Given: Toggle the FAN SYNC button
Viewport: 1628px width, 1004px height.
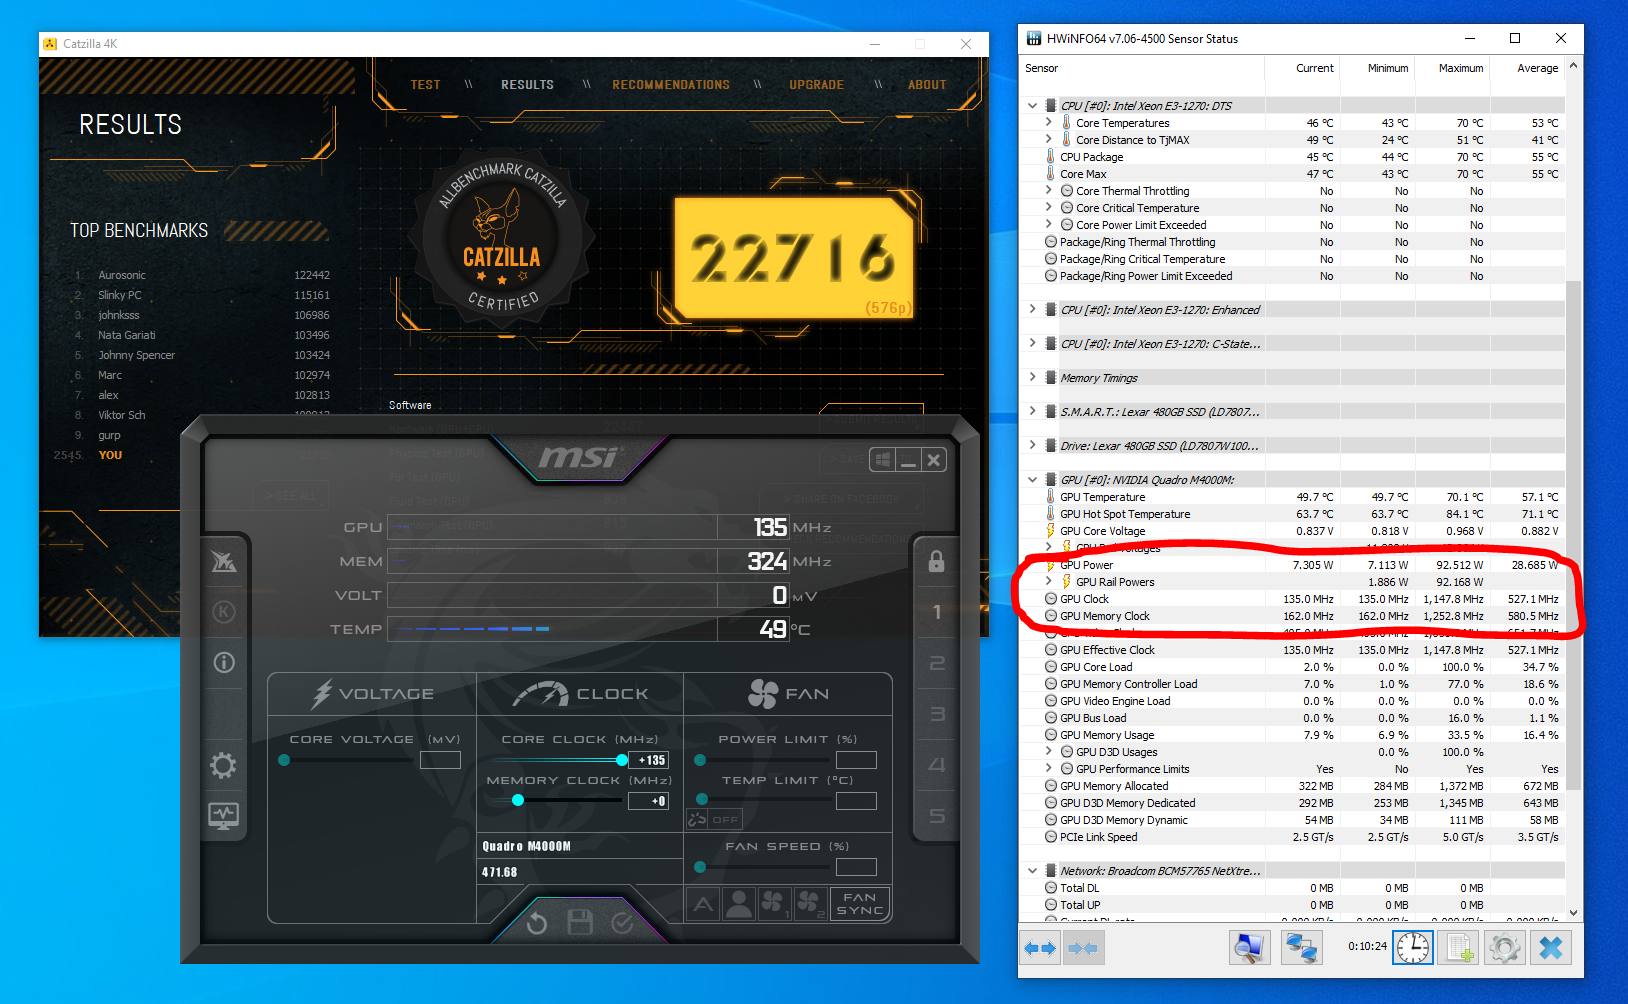Looking at the screenshot, I should (860, 904).
